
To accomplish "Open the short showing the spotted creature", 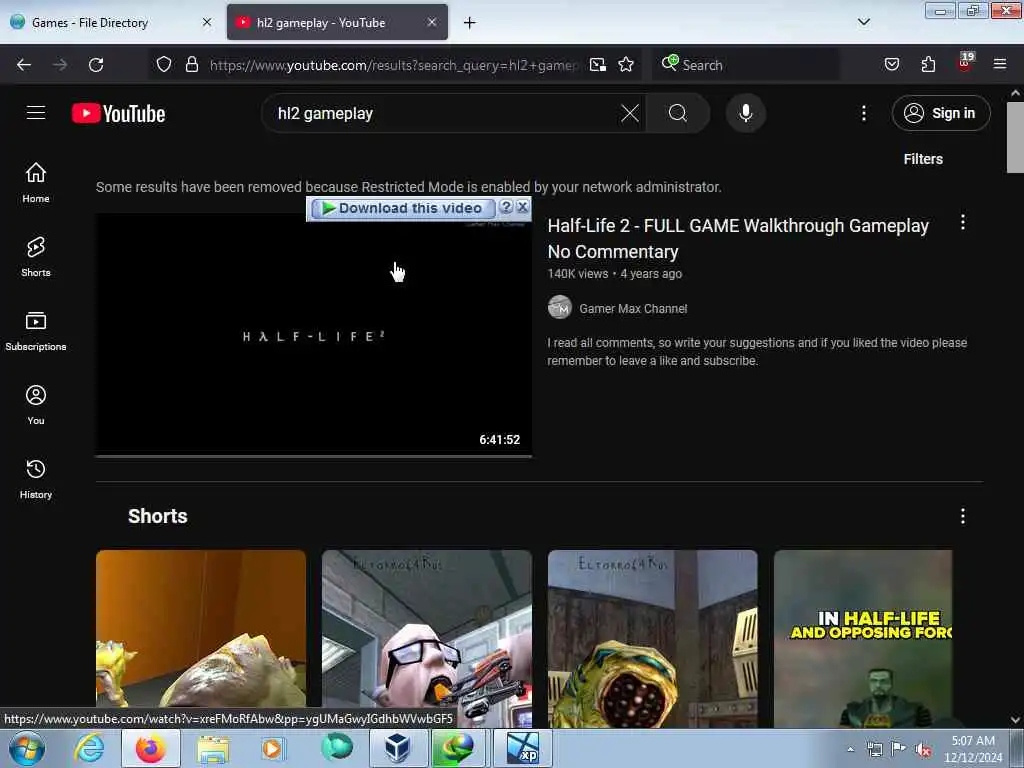I will click(652, 638).
